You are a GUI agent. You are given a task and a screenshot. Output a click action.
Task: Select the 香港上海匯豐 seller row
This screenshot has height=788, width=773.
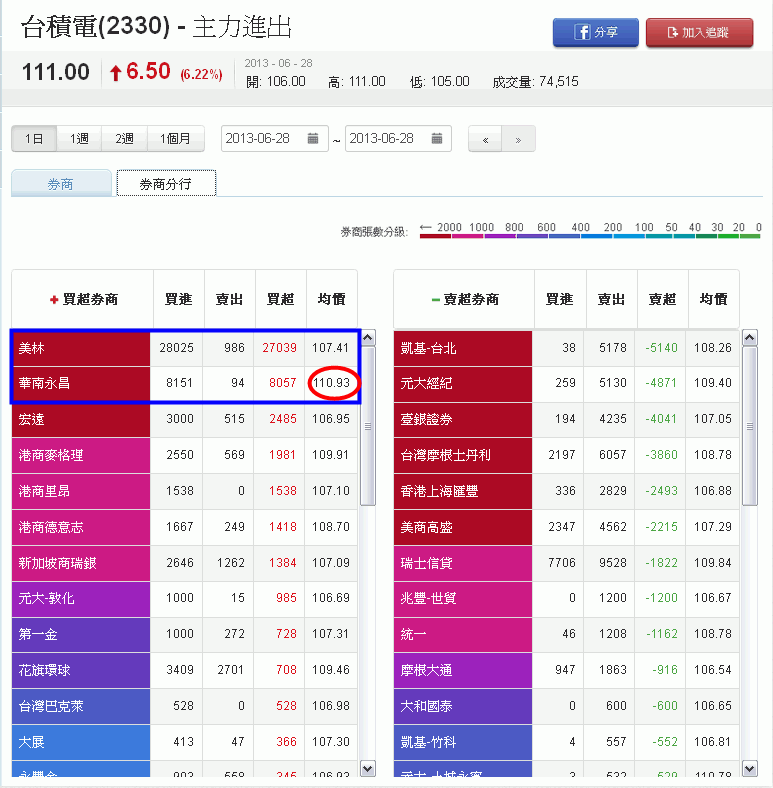coord(566,491)
